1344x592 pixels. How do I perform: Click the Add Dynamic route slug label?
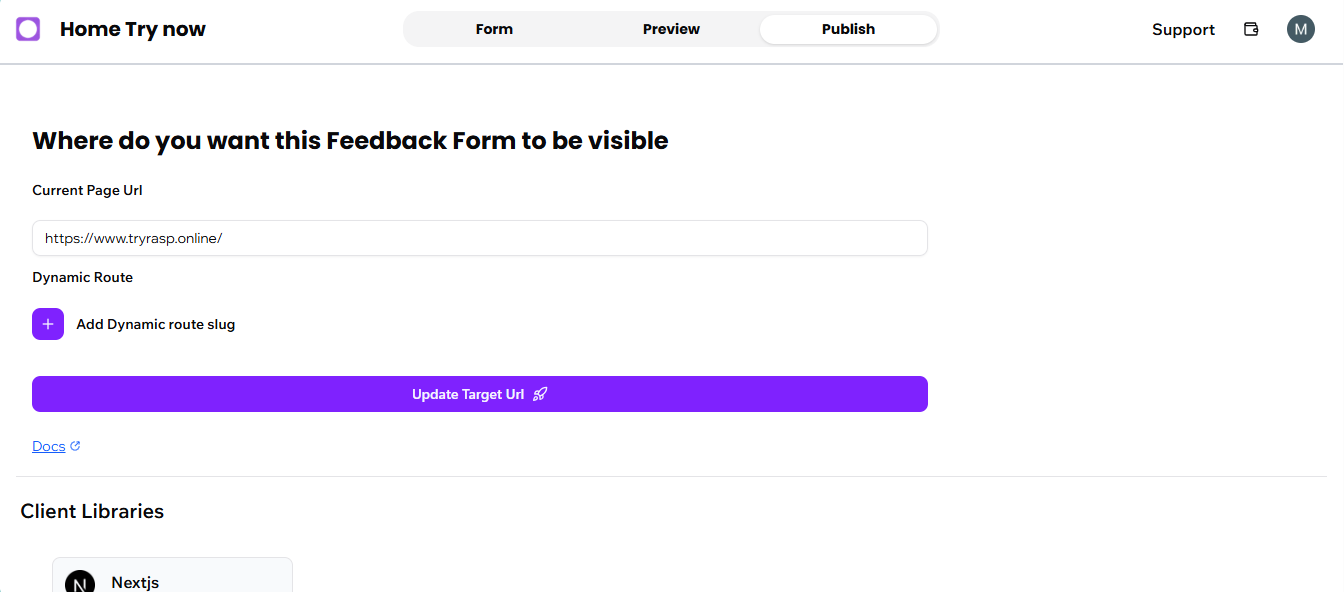[156, 324]
